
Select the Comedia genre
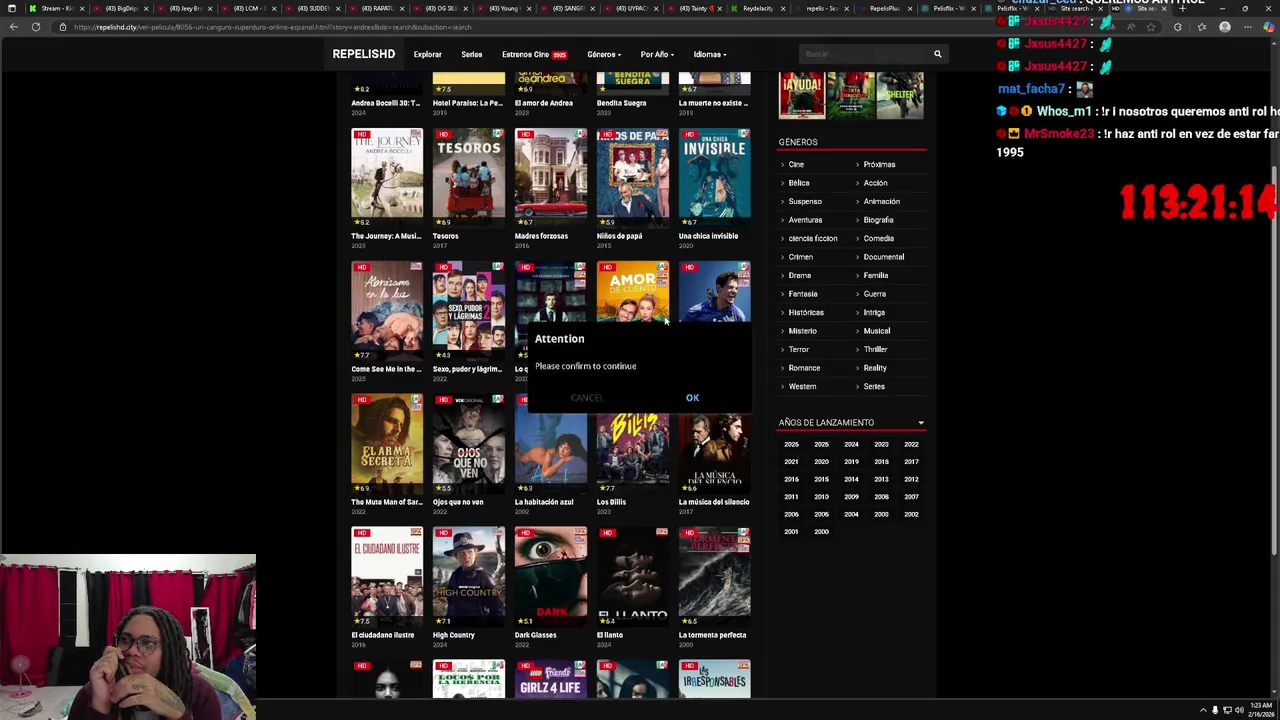879,238
